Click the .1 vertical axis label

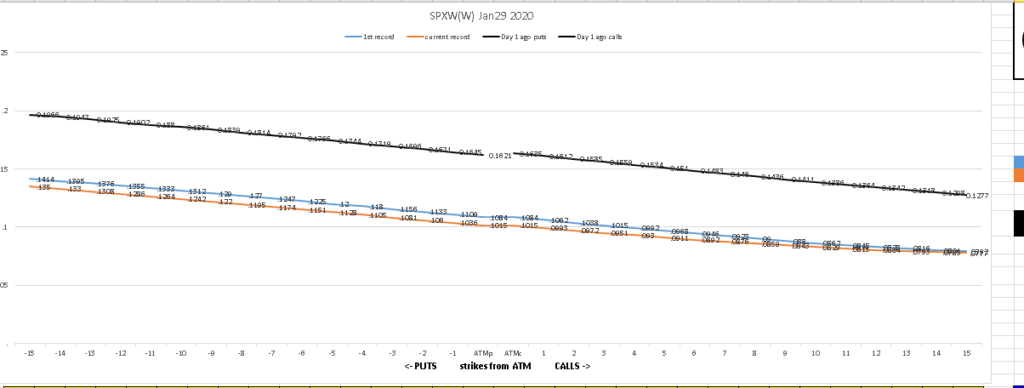[4, 227]
